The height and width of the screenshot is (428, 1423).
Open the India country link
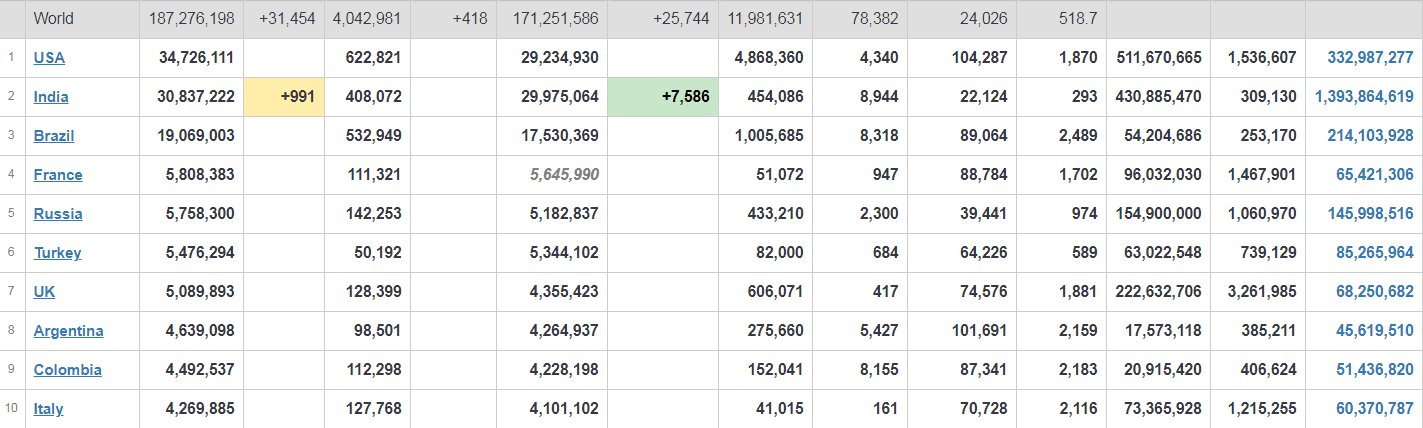pos(51,97)
